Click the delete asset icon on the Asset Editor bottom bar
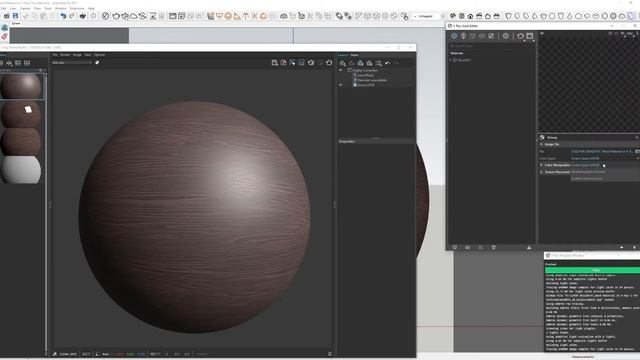This screenshot has width=640, height=360. tap(493, 247)
